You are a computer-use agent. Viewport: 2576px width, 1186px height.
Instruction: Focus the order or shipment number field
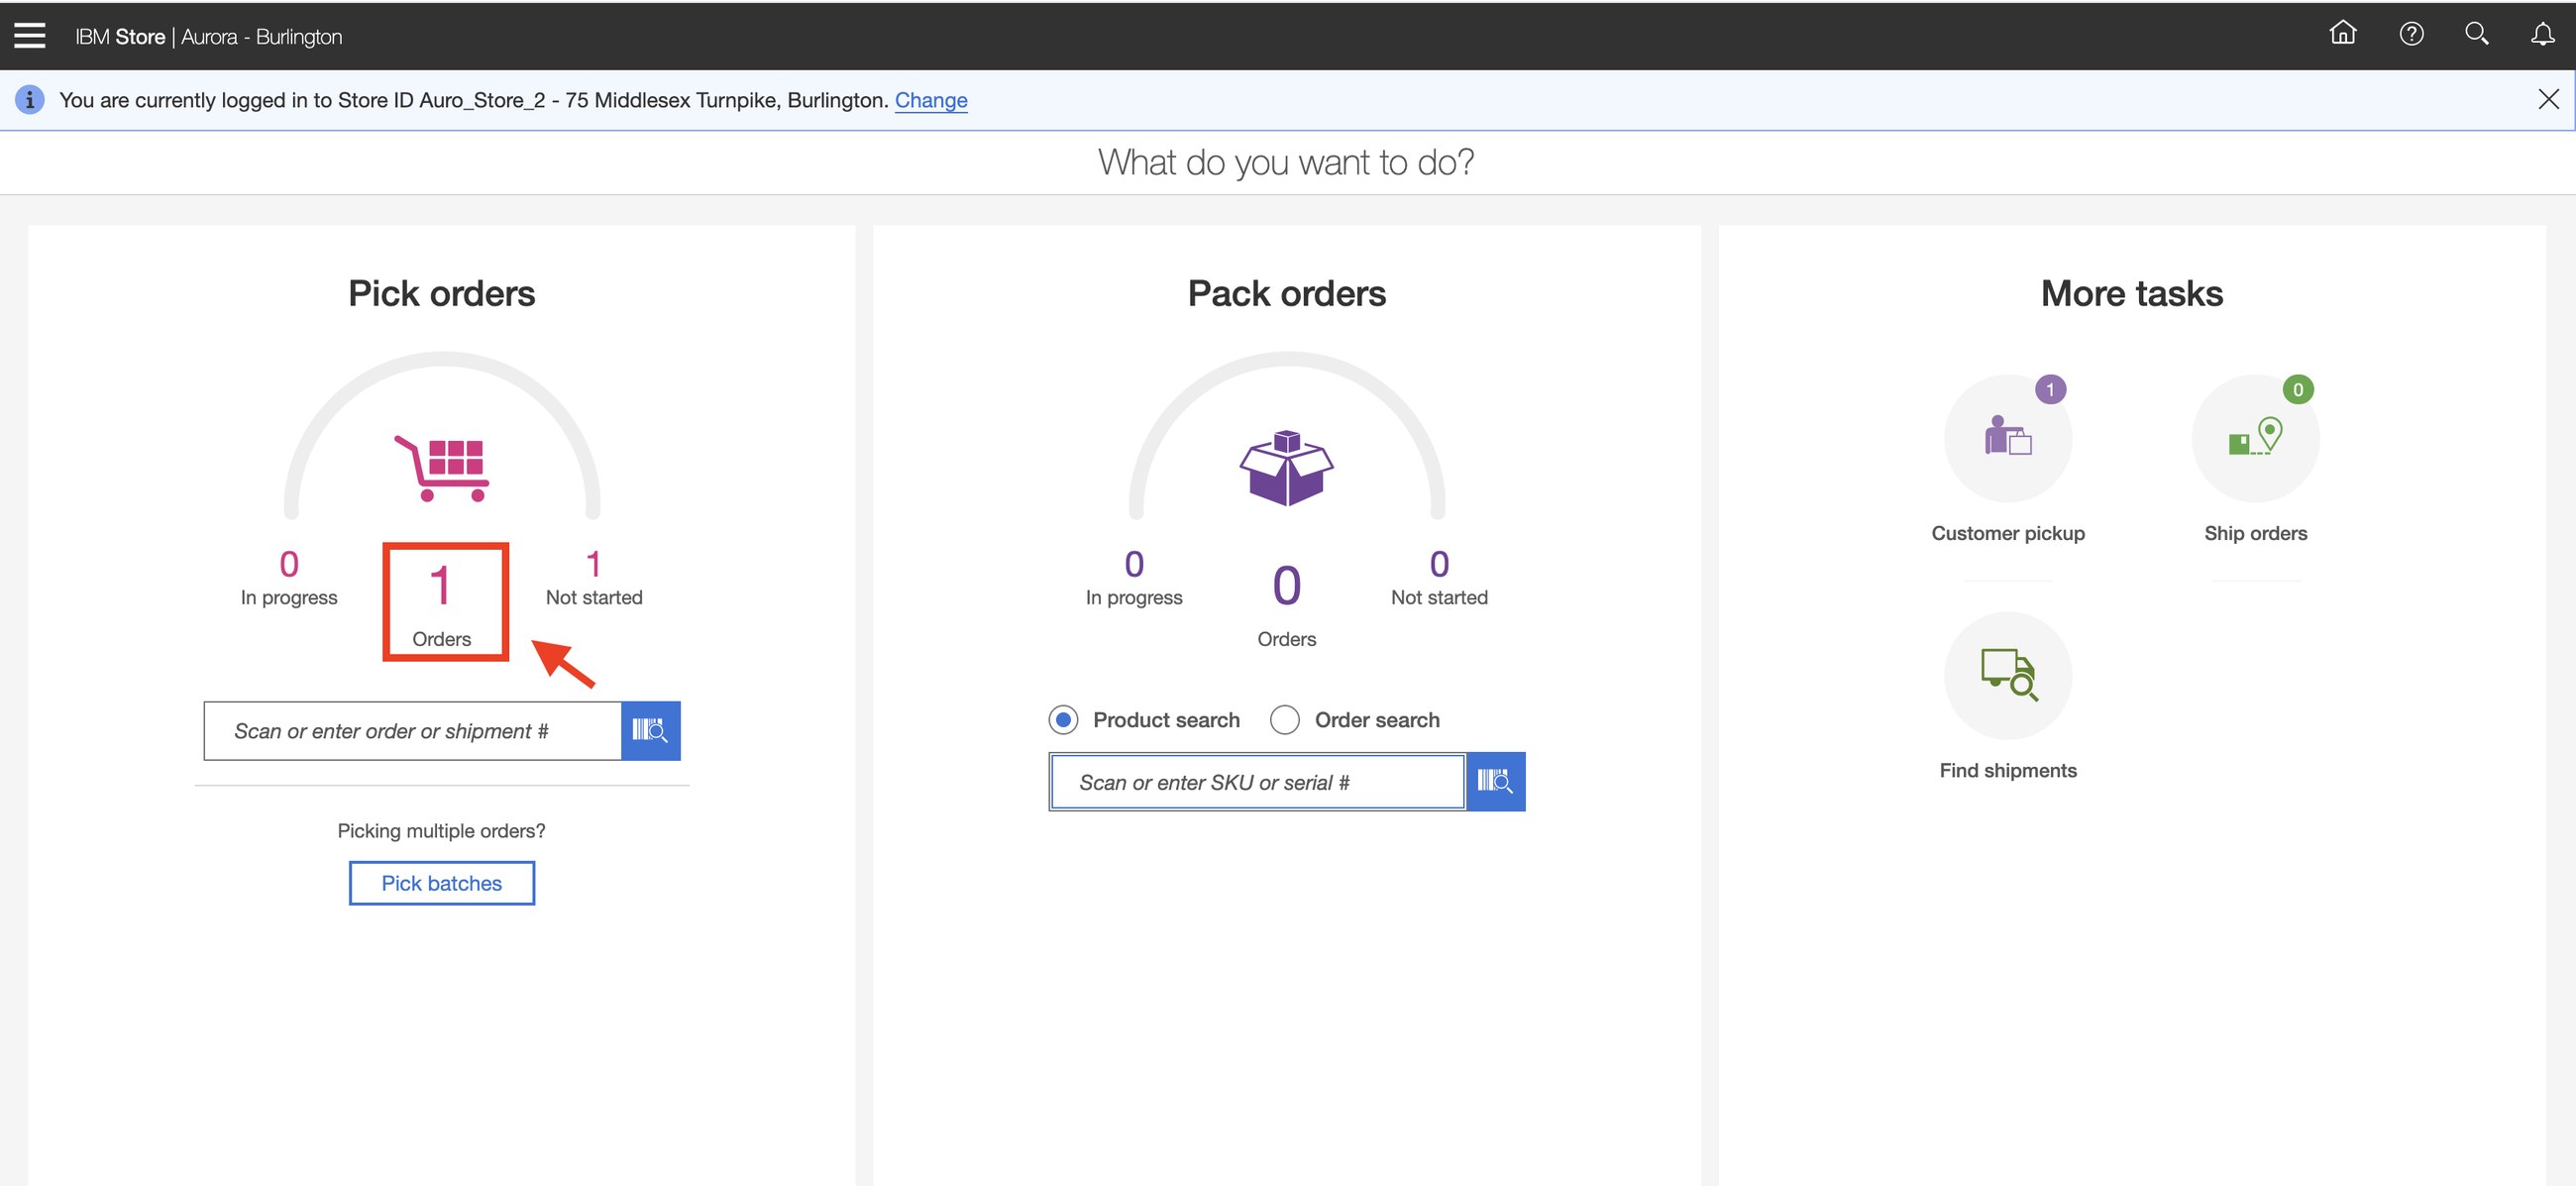point(412,731)
